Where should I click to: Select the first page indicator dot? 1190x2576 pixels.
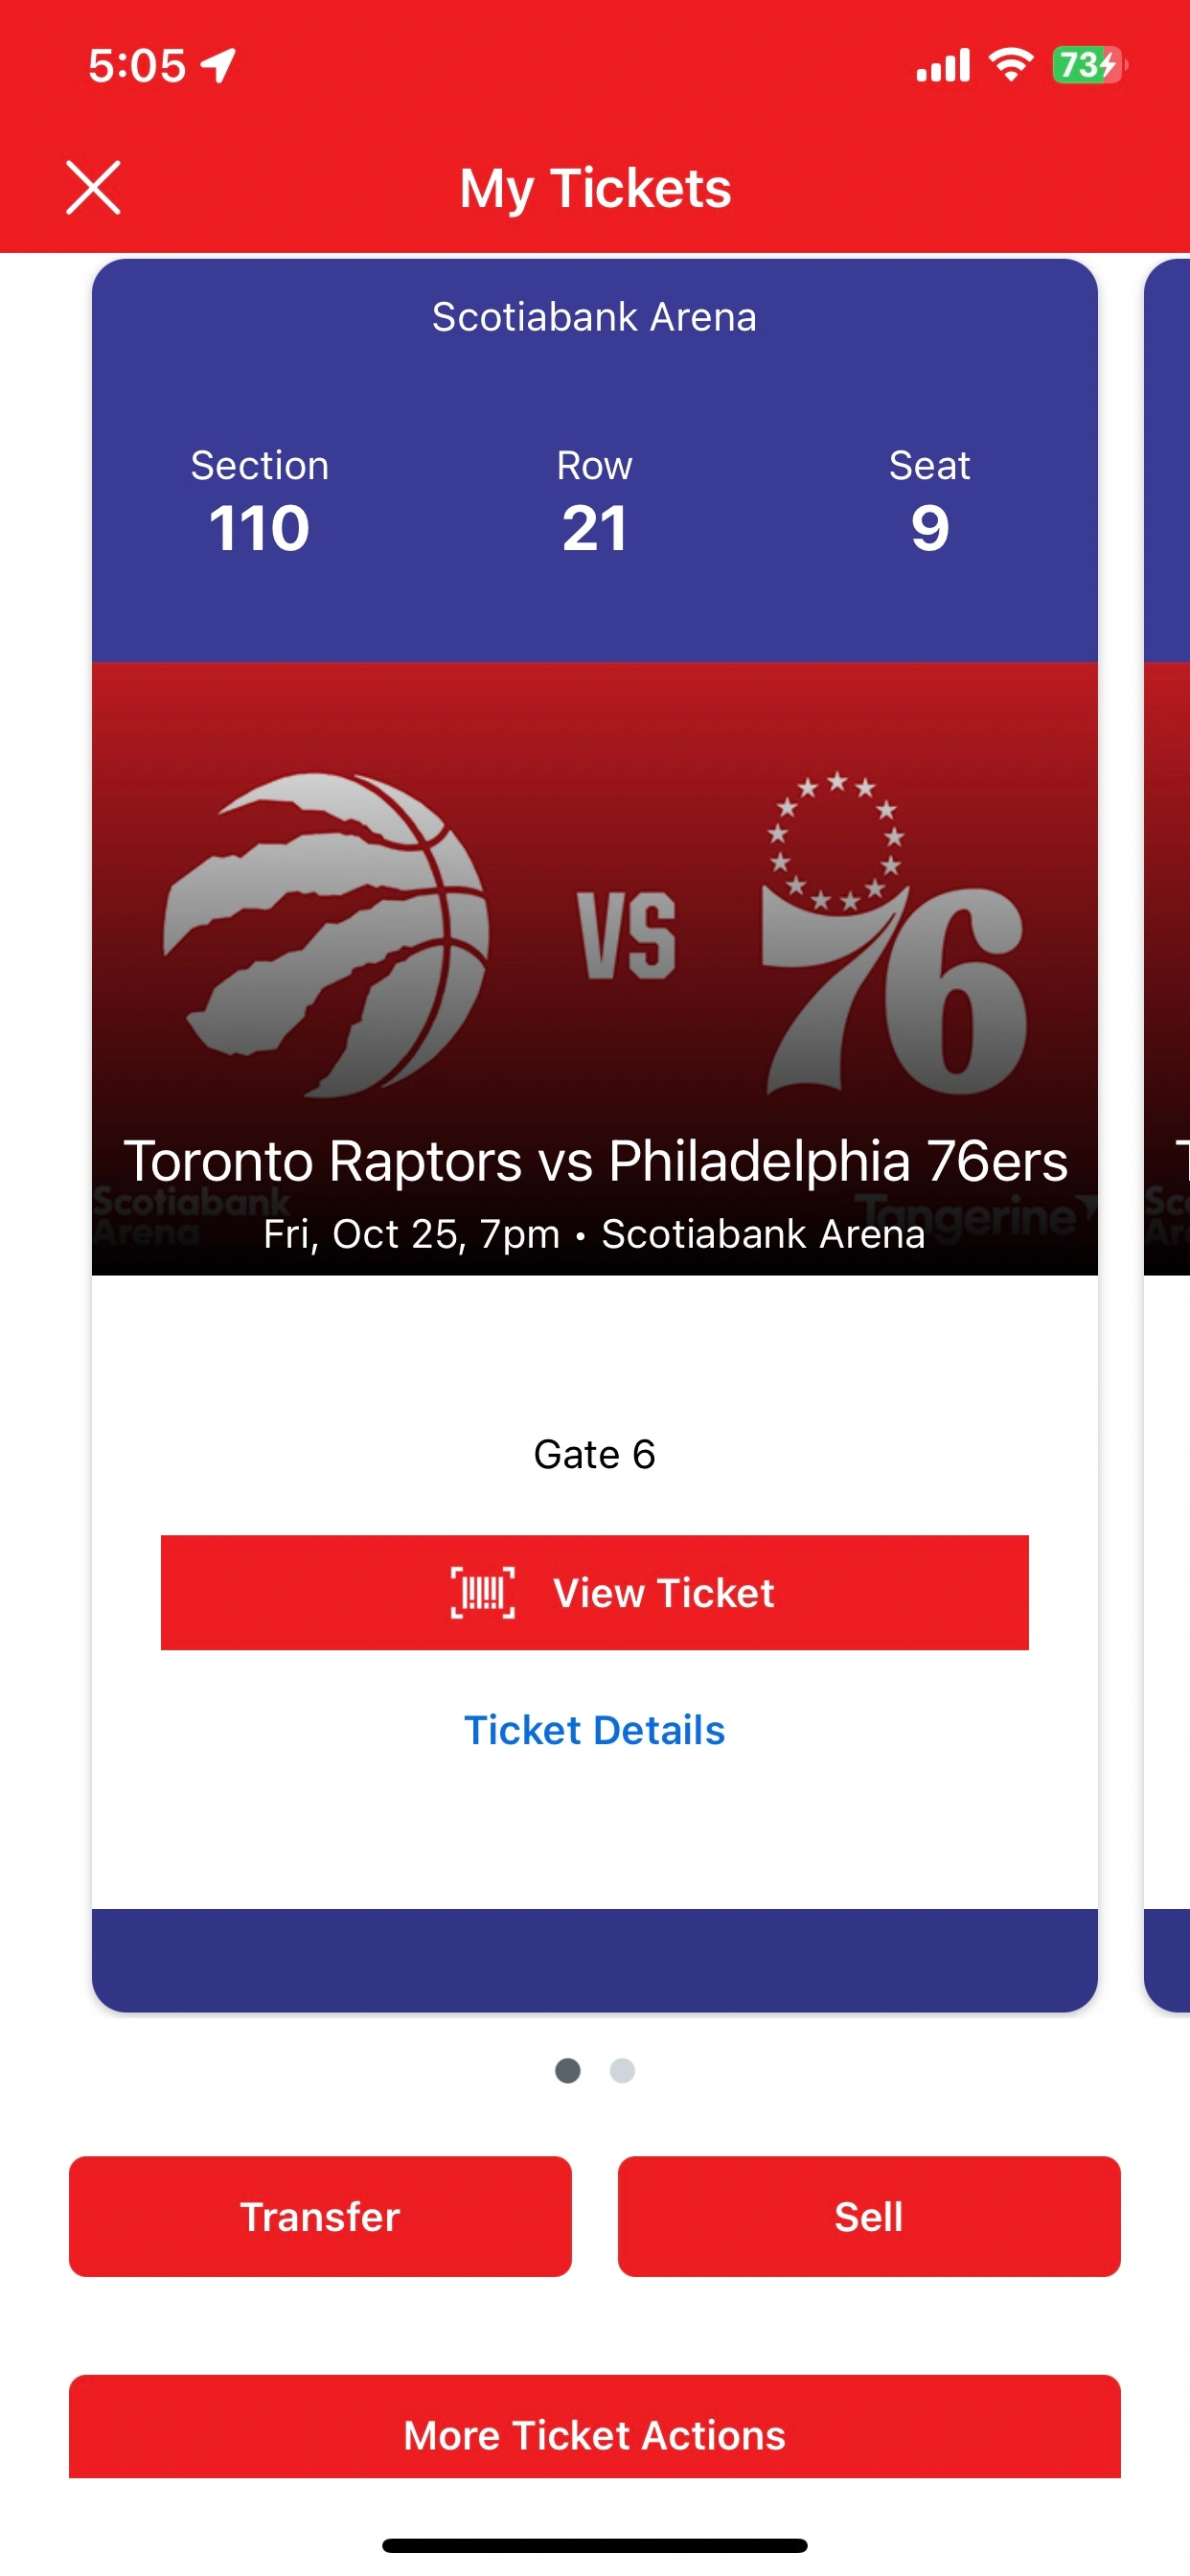point(568,2070)
